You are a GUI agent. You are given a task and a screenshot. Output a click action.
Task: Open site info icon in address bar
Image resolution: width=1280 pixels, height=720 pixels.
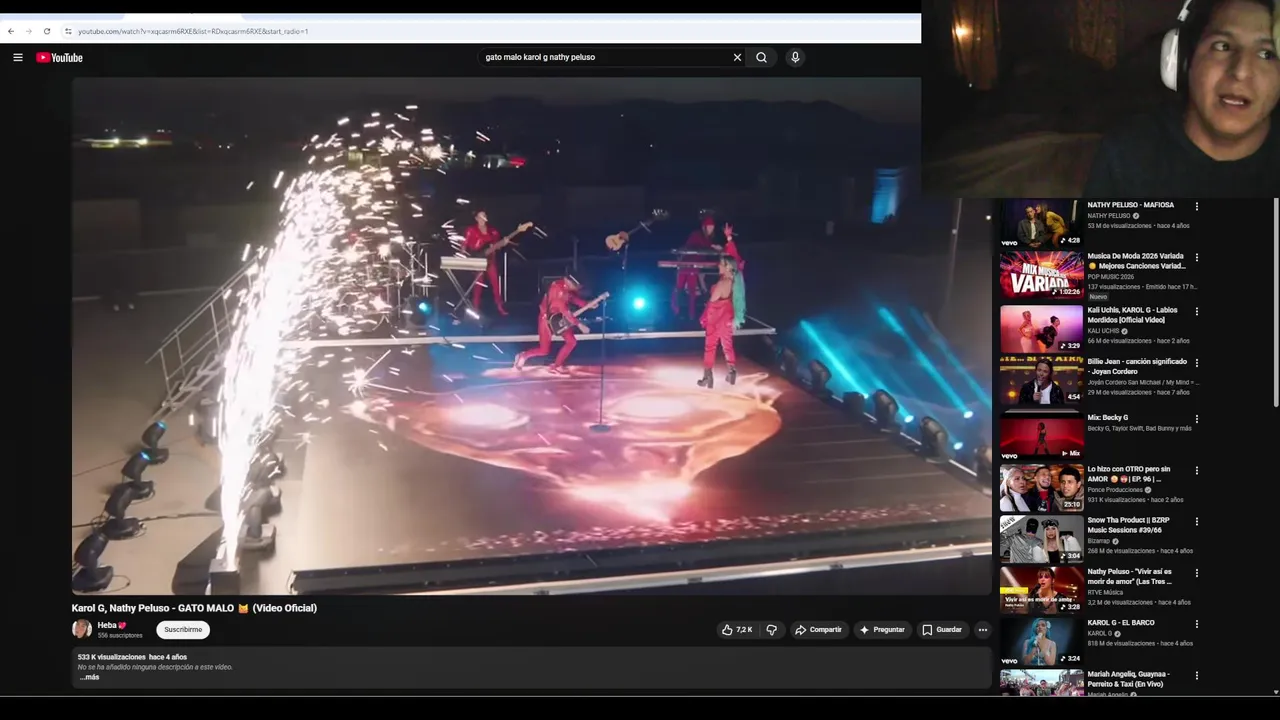pyautogui.click(x=68, y=31)
